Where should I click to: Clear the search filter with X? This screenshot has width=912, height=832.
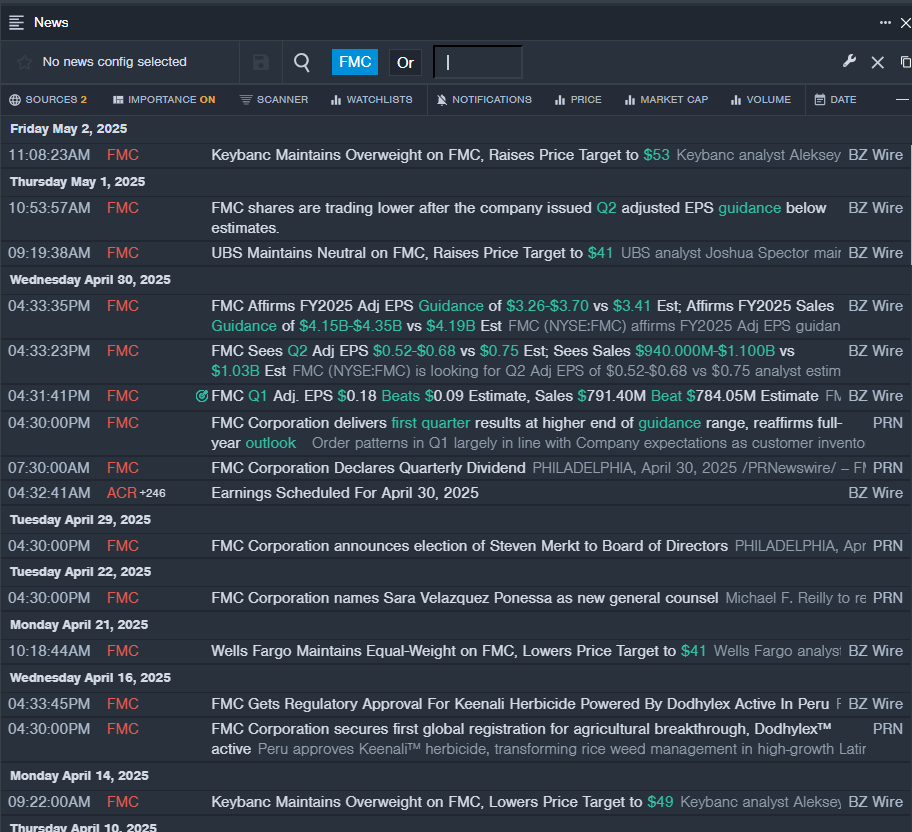click(x=878, y=62)
